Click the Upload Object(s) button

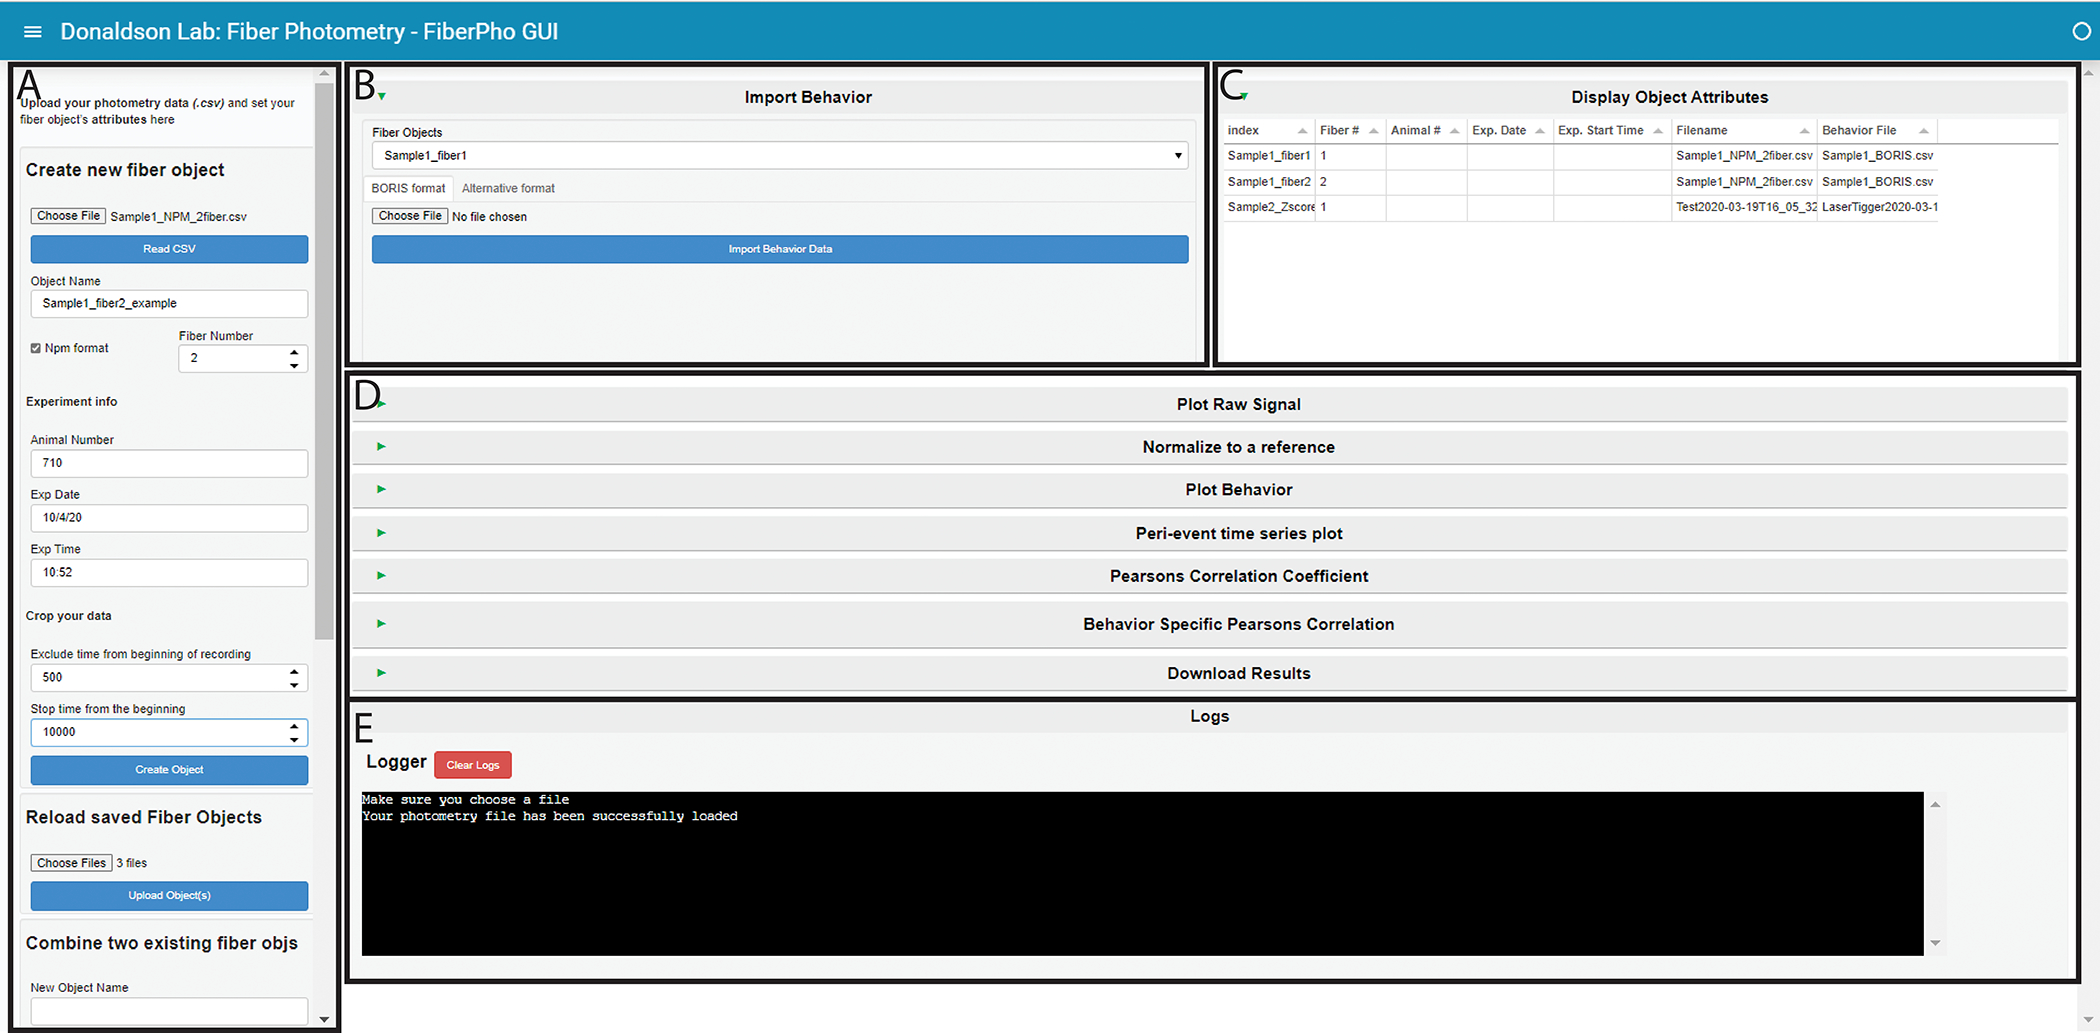pyautogui.click(x=169, y=896)
